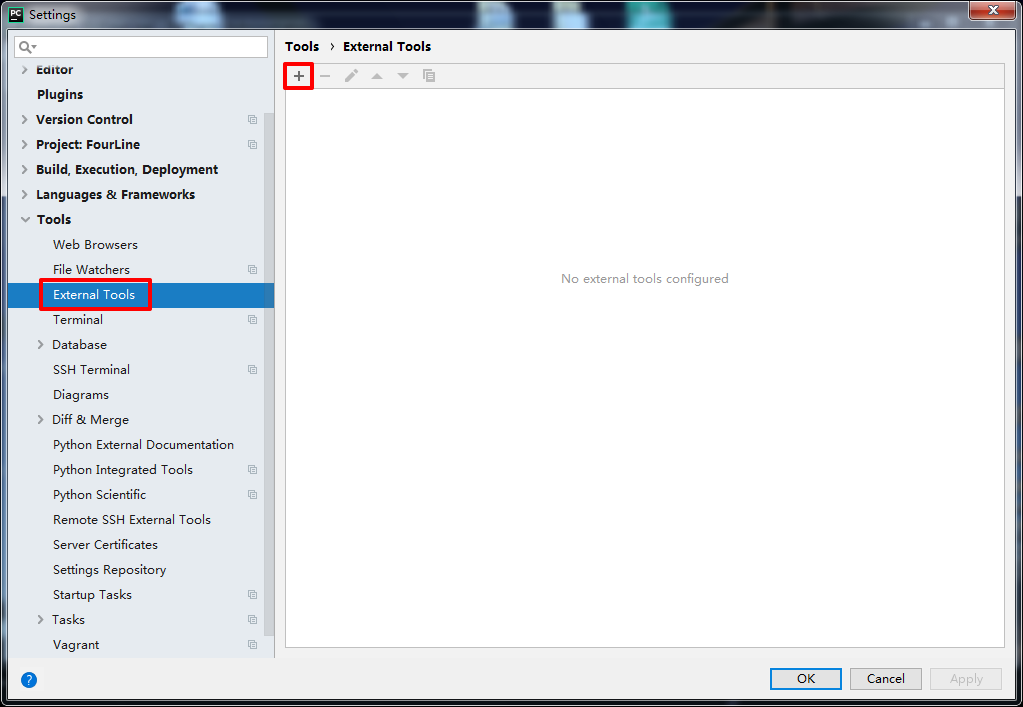Select External Tools in the tree
Image resolution: width=1023 pixels, height=707 pixels.
point(94,295)
